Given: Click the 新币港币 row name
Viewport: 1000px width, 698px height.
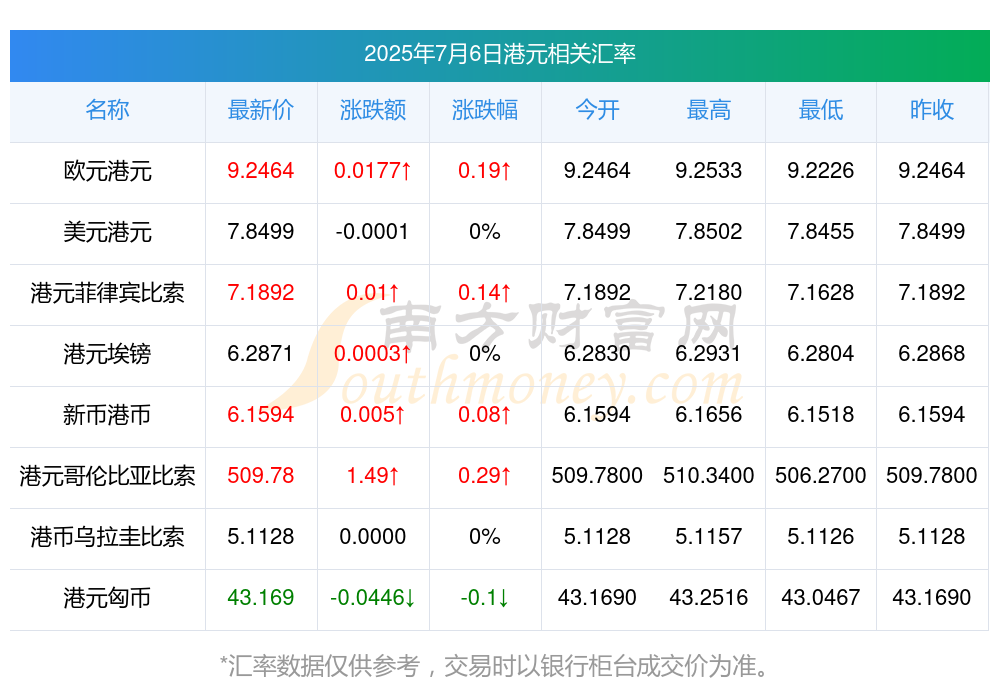Looking at the screenshot, I should pos(107,415).
